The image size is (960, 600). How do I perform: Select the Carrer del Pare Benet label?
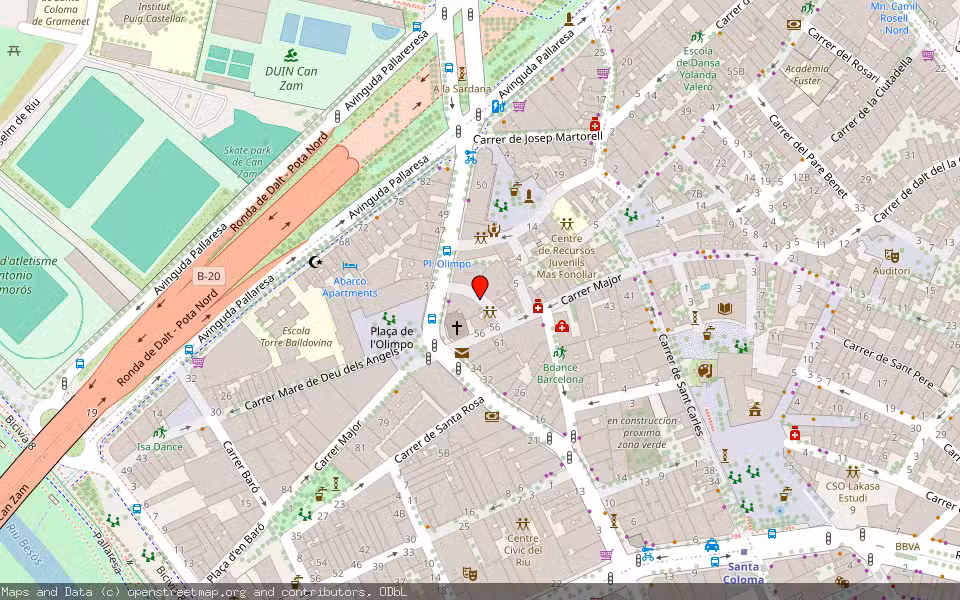[x=808, y=156]
